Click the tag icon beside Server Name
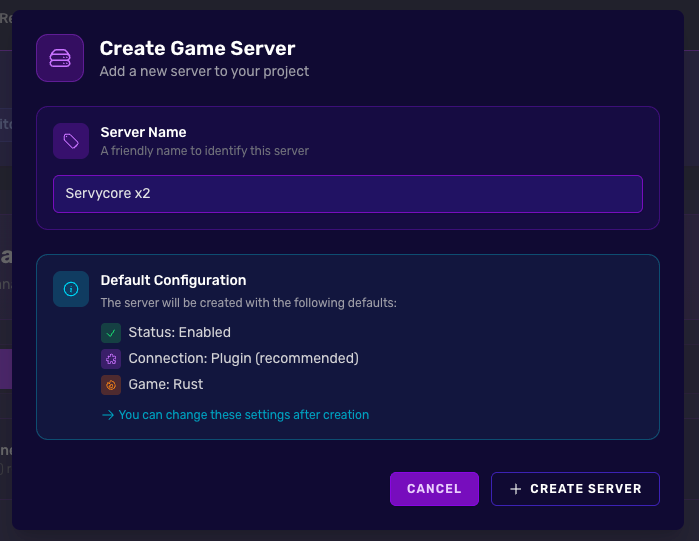The width and height of the screenshot is (699, 541). tap(71, 141)
